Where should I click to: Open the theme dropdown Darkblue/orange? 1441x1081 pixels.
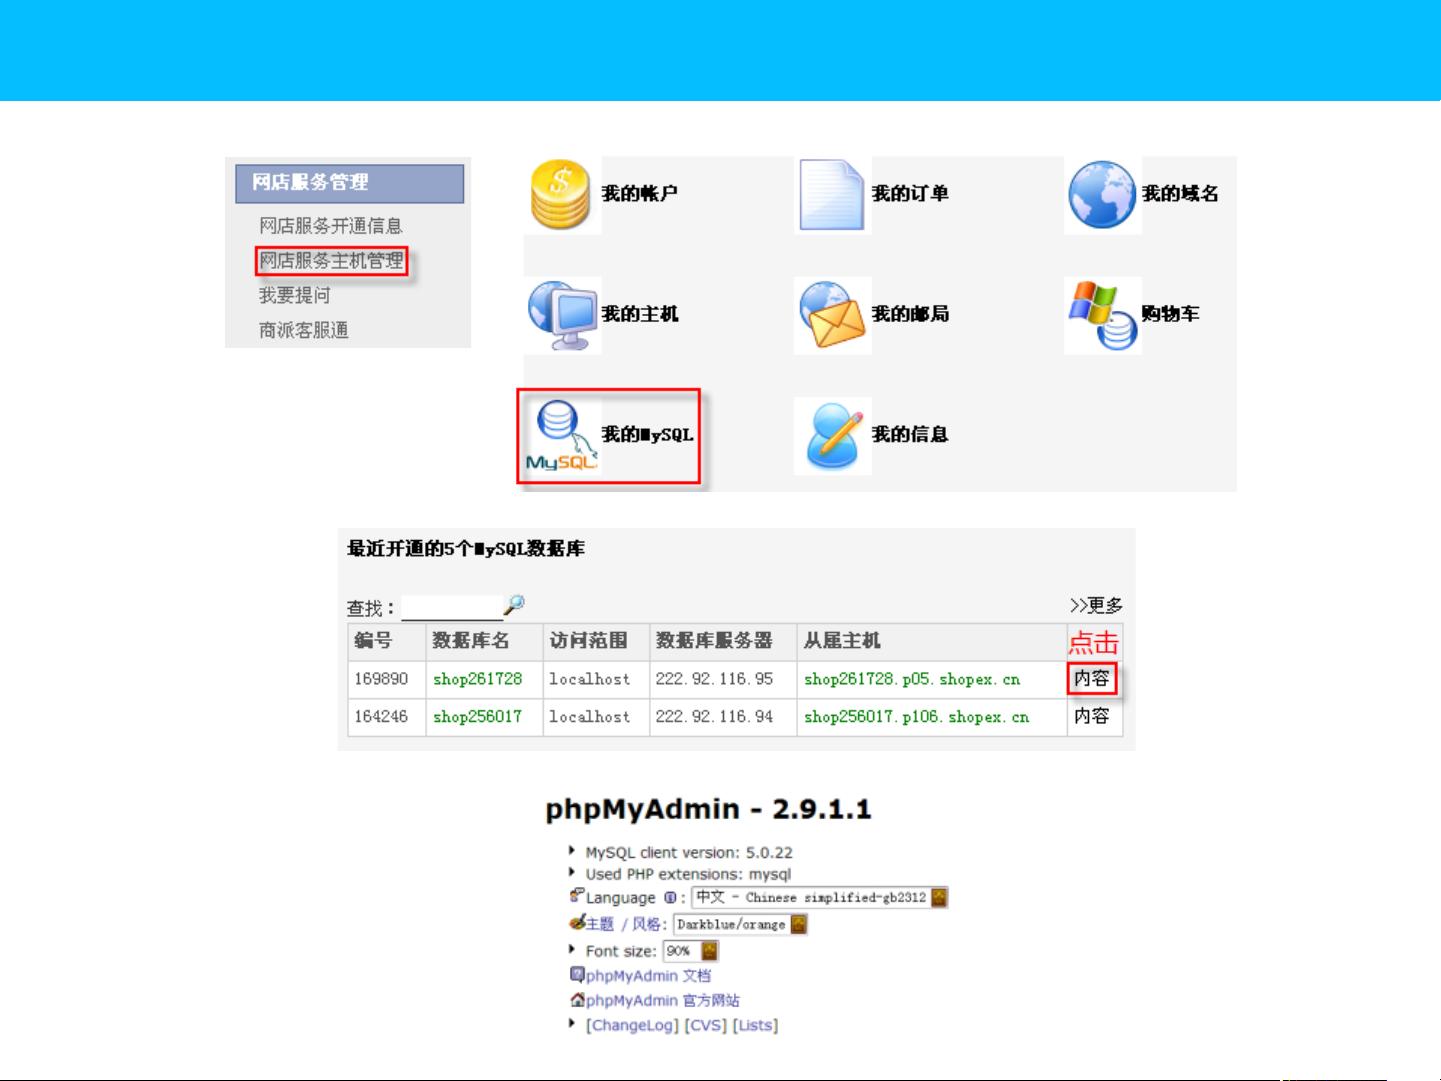(740, 924)
